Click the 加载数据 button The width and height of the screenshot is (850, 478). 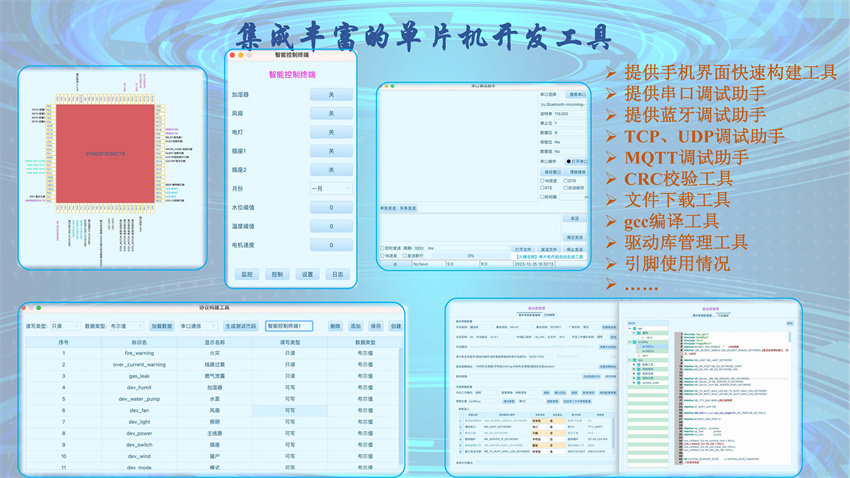[x=162, y=326]
